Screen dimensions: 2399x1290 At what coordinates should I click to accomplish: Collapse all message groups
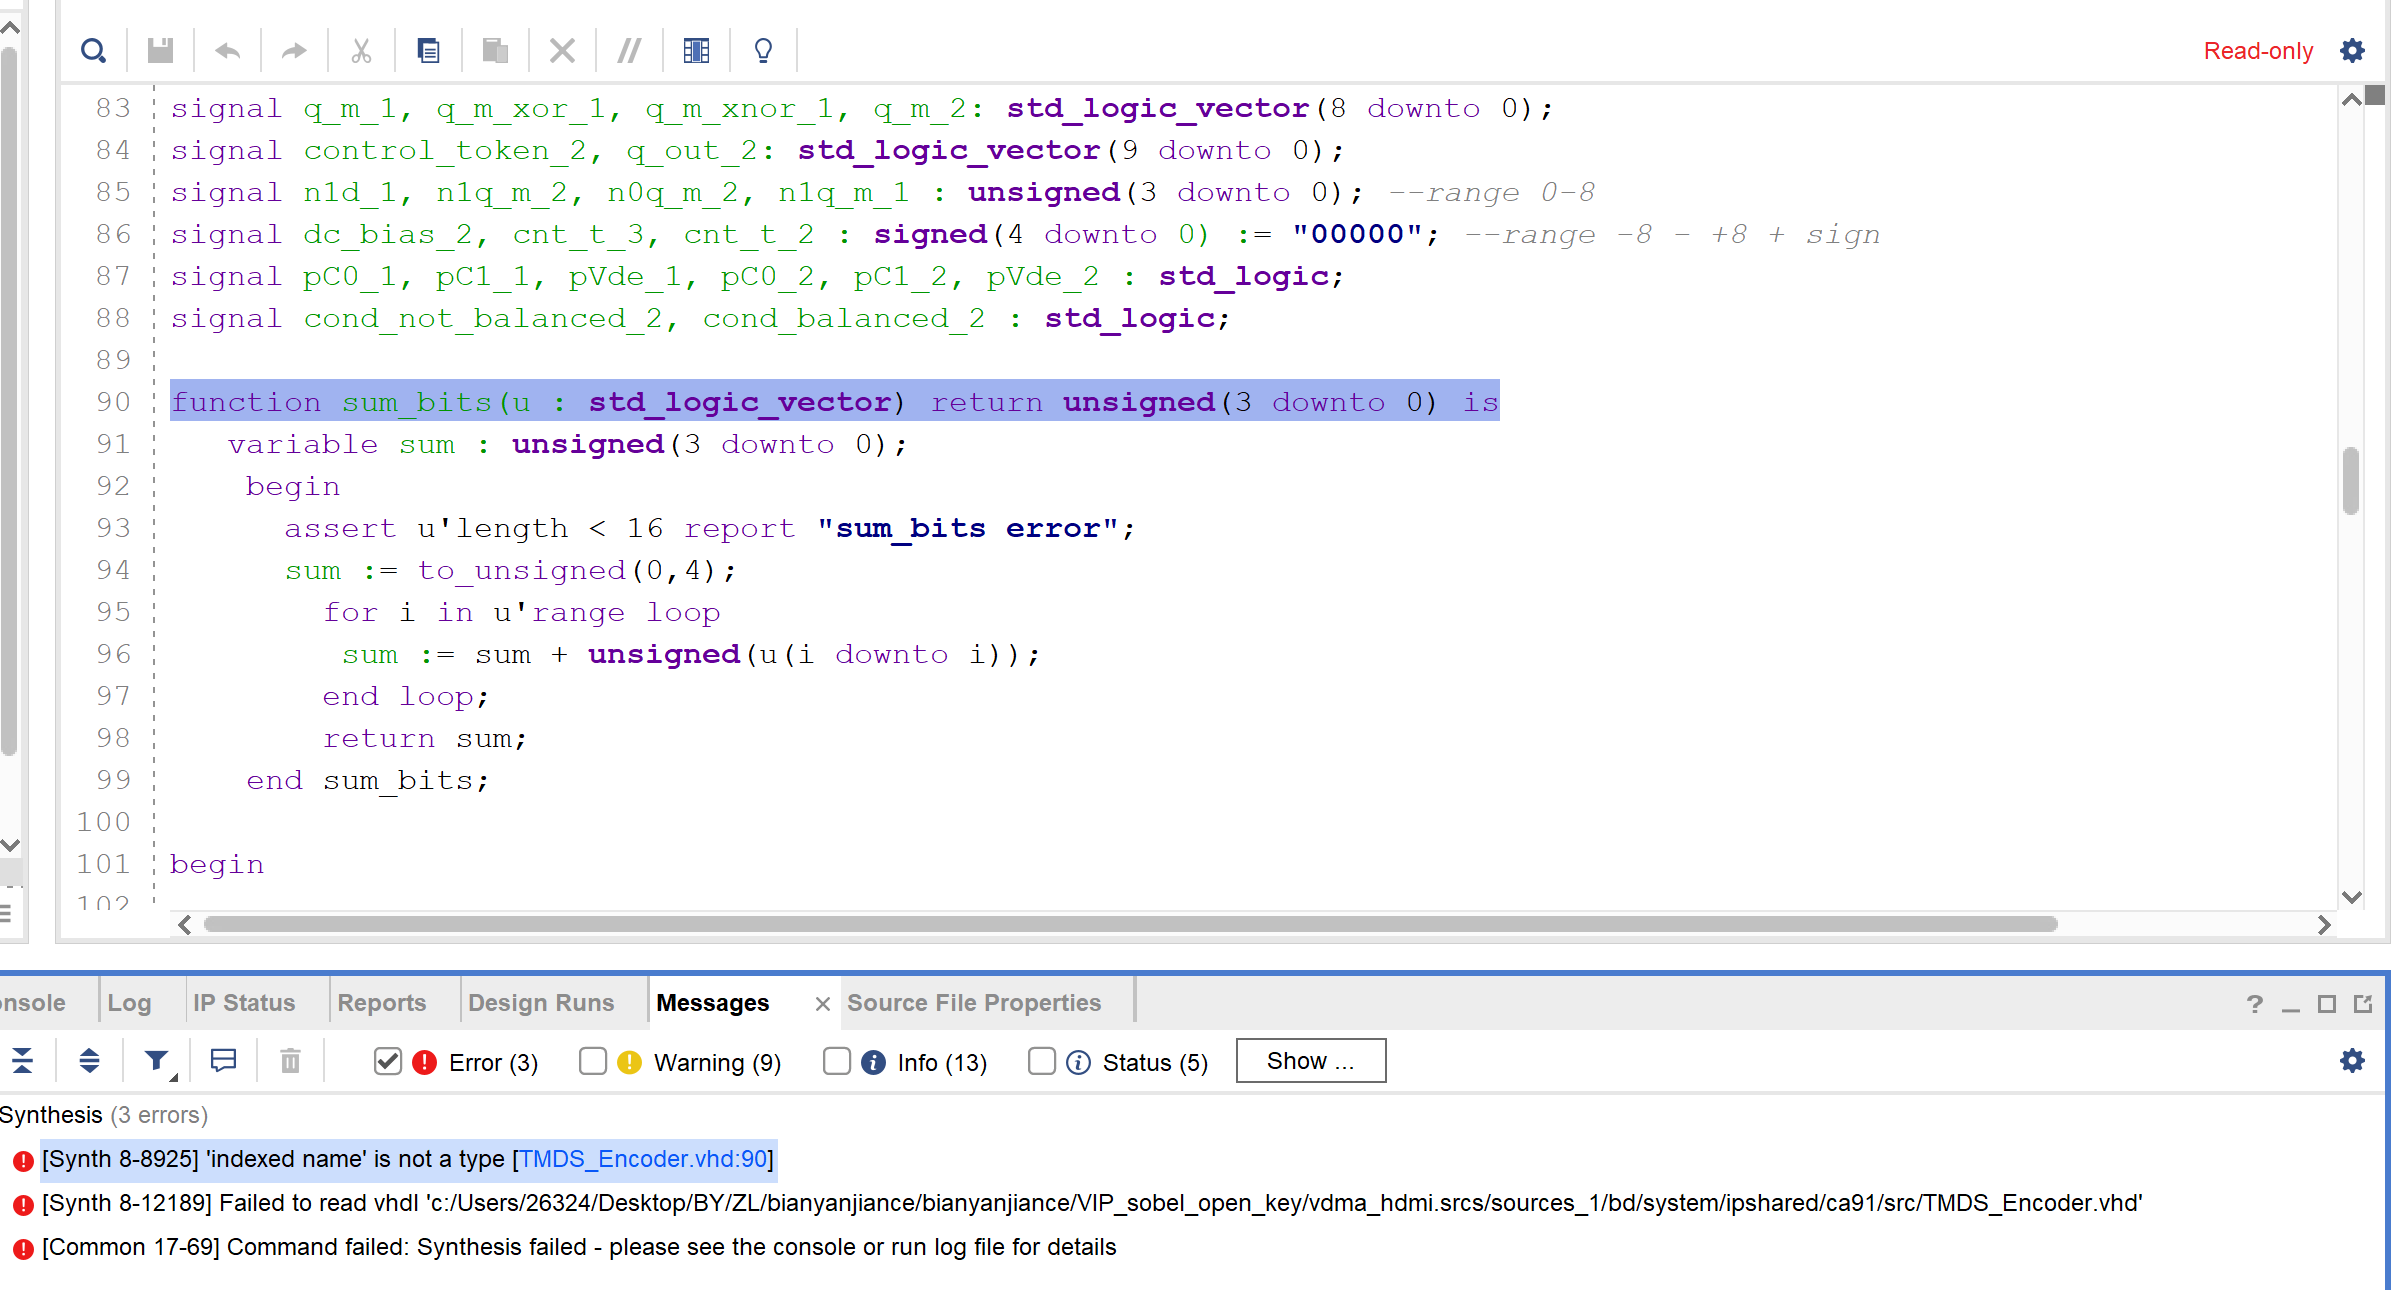[22, 1061]
